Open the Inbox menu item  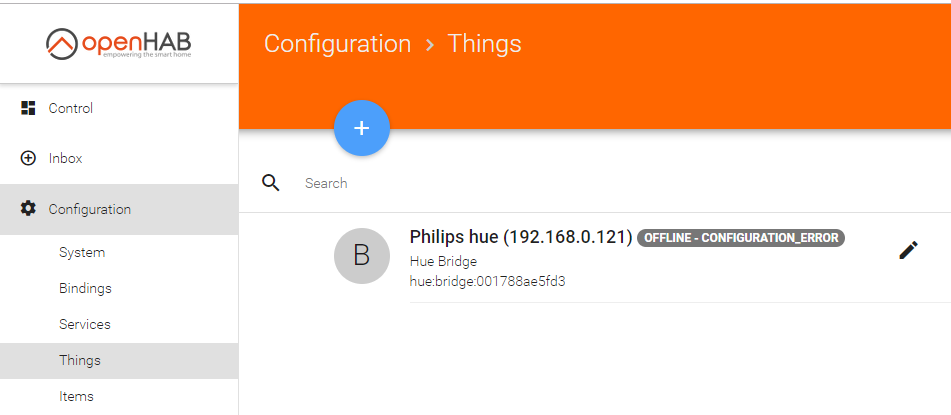coord(119,159)
